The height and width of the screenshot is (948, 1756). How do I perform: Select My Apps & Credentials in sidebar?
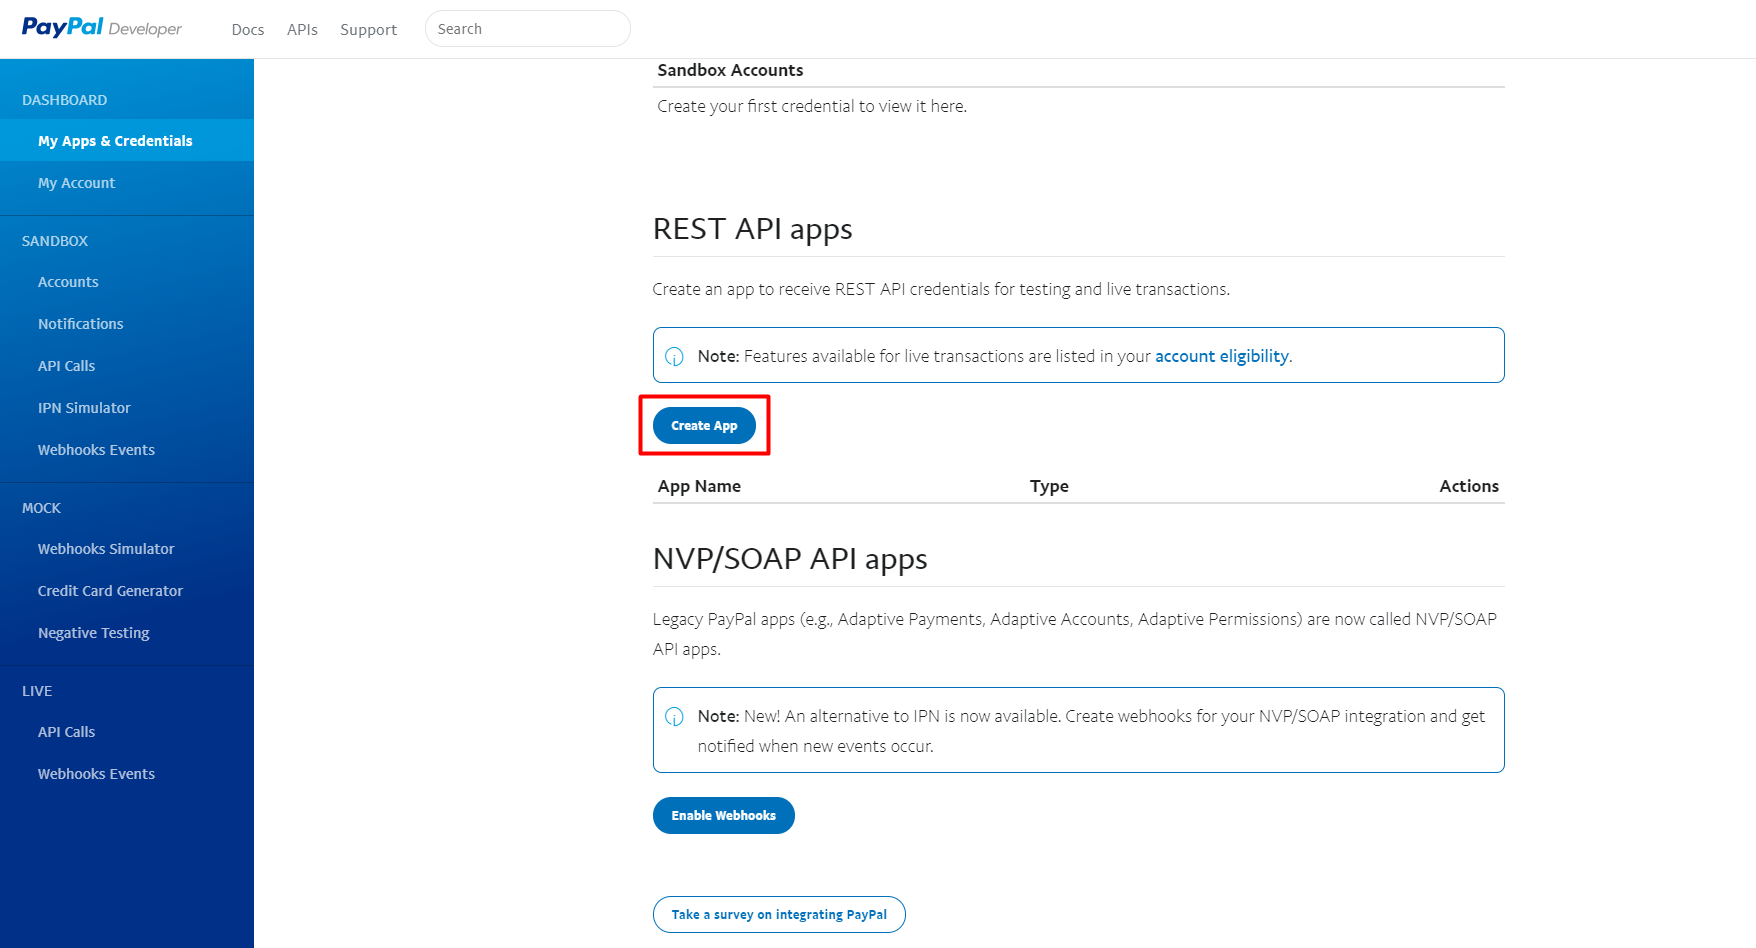(127, 141)
